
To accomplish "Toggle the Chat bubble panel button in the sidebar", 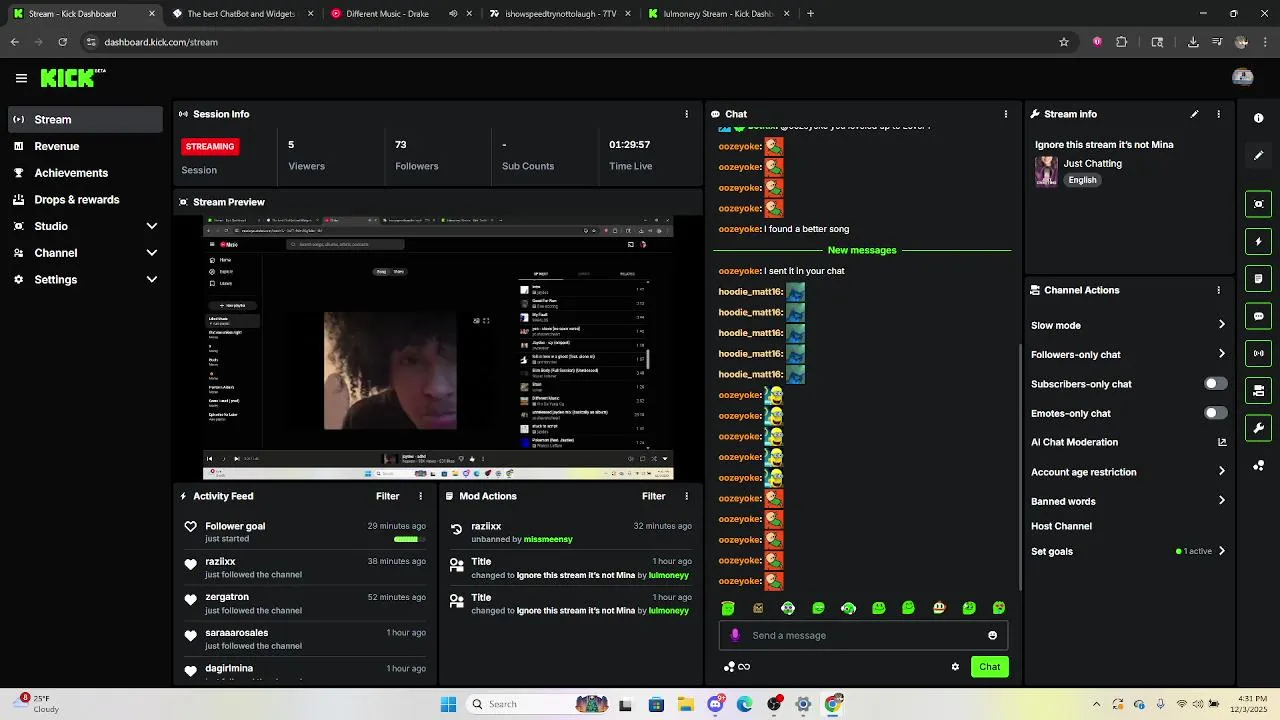I will (1258, 316).
